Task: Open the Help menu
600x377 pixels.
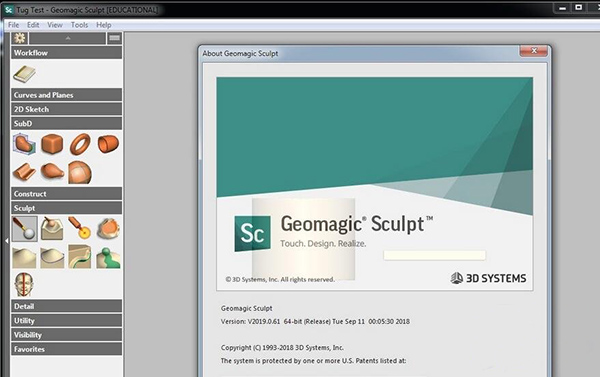Action: coord(103,25)
